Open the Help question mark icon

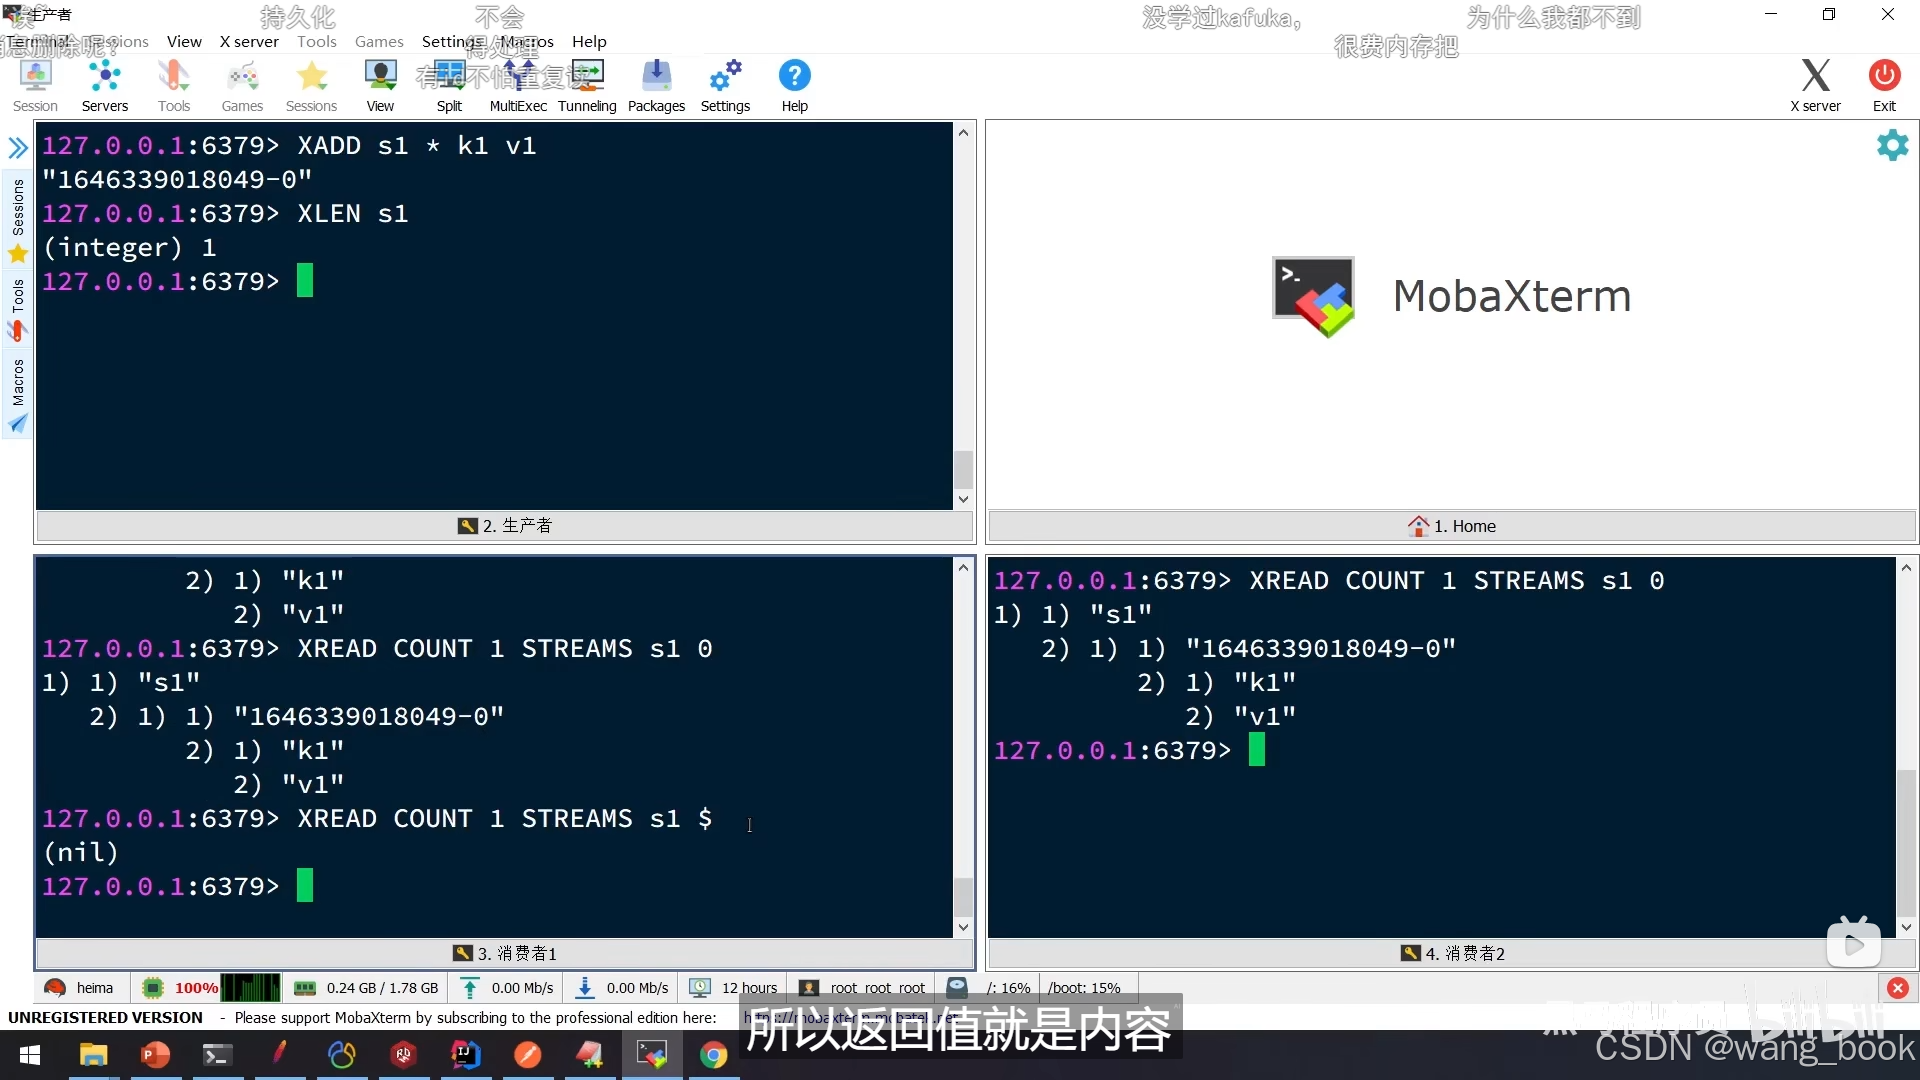pyautogui.click(x=794, y=86)
